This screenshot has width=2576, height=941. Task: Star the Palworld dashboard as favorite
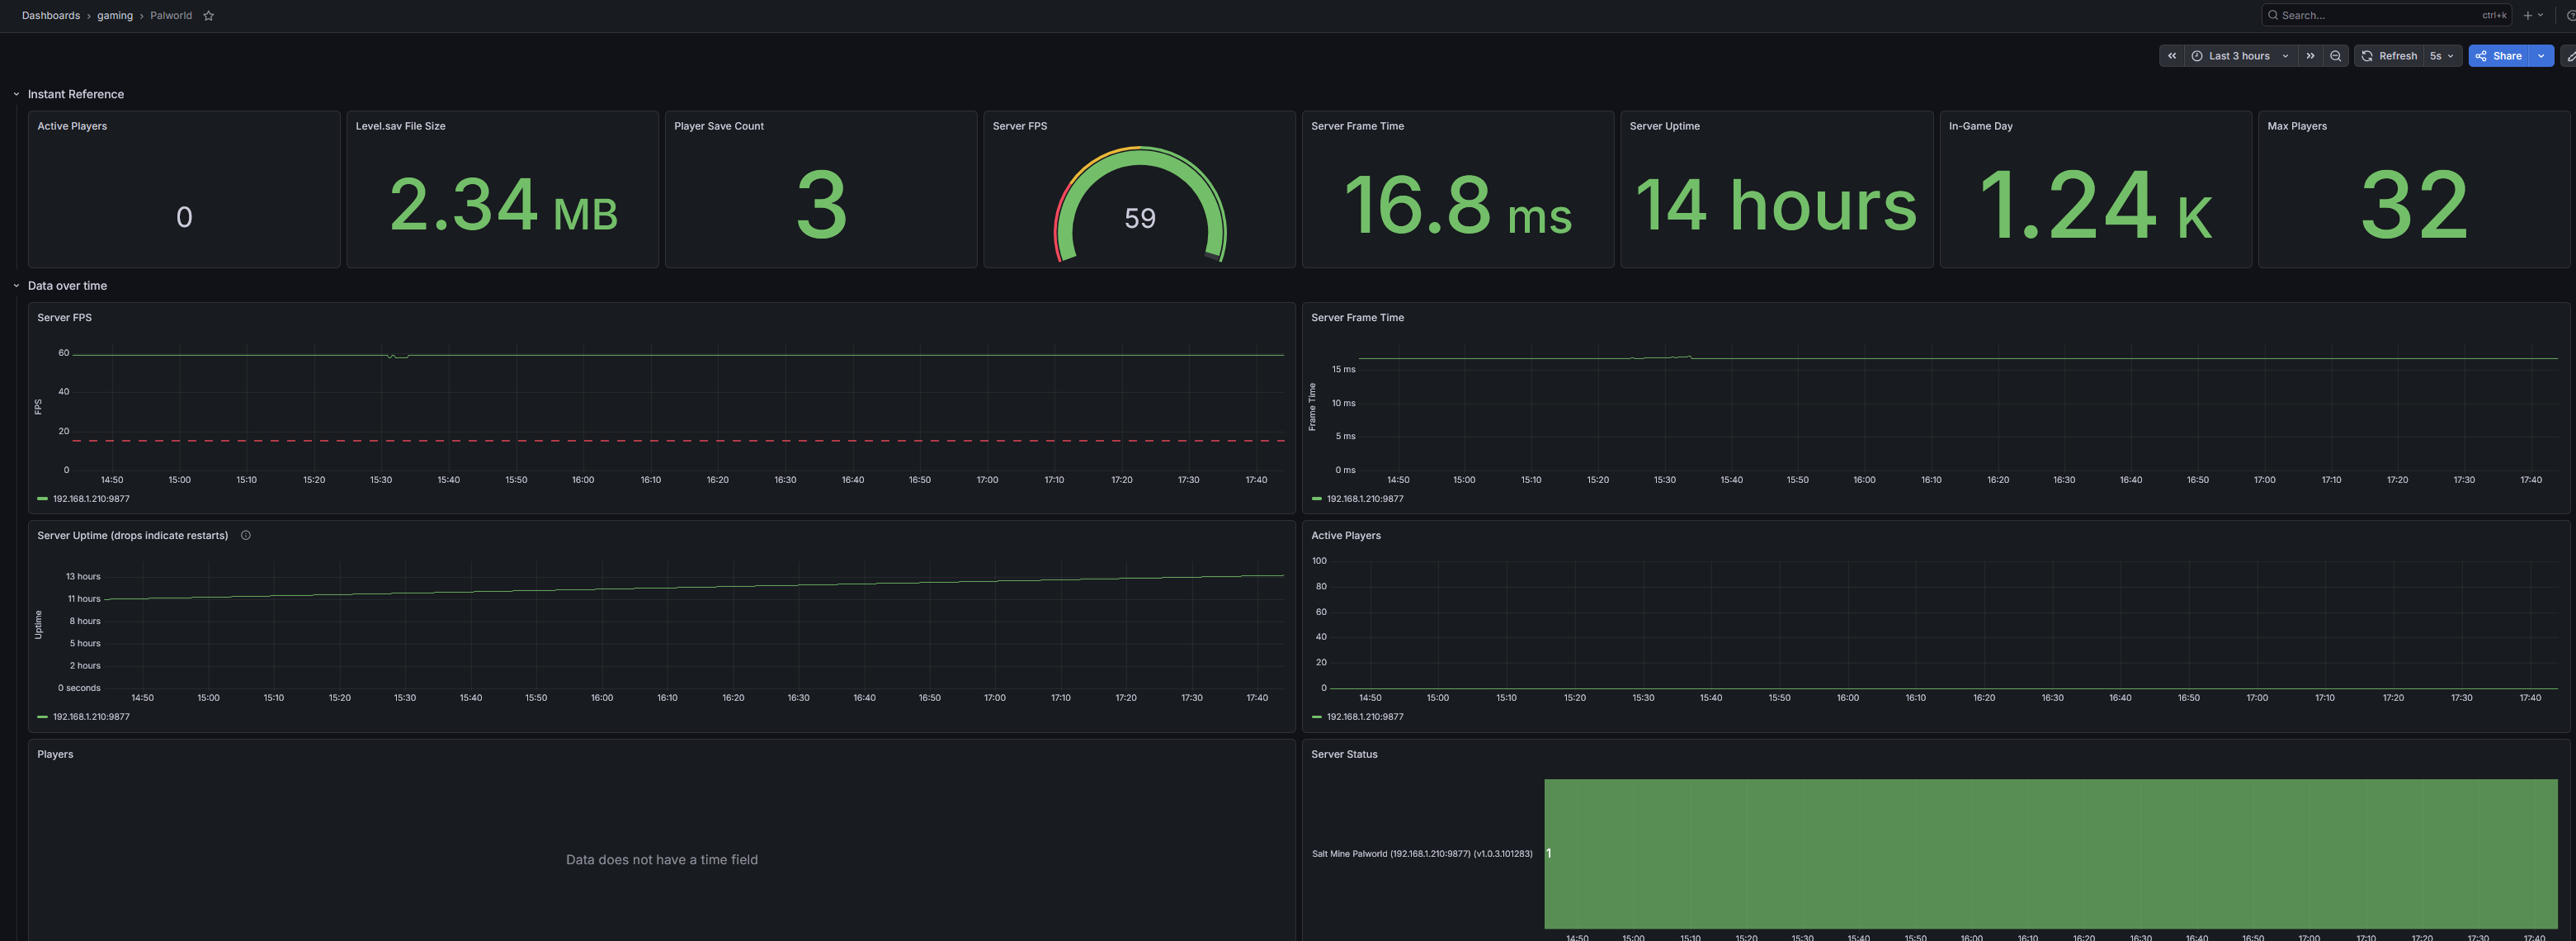(x=208, y=16)
